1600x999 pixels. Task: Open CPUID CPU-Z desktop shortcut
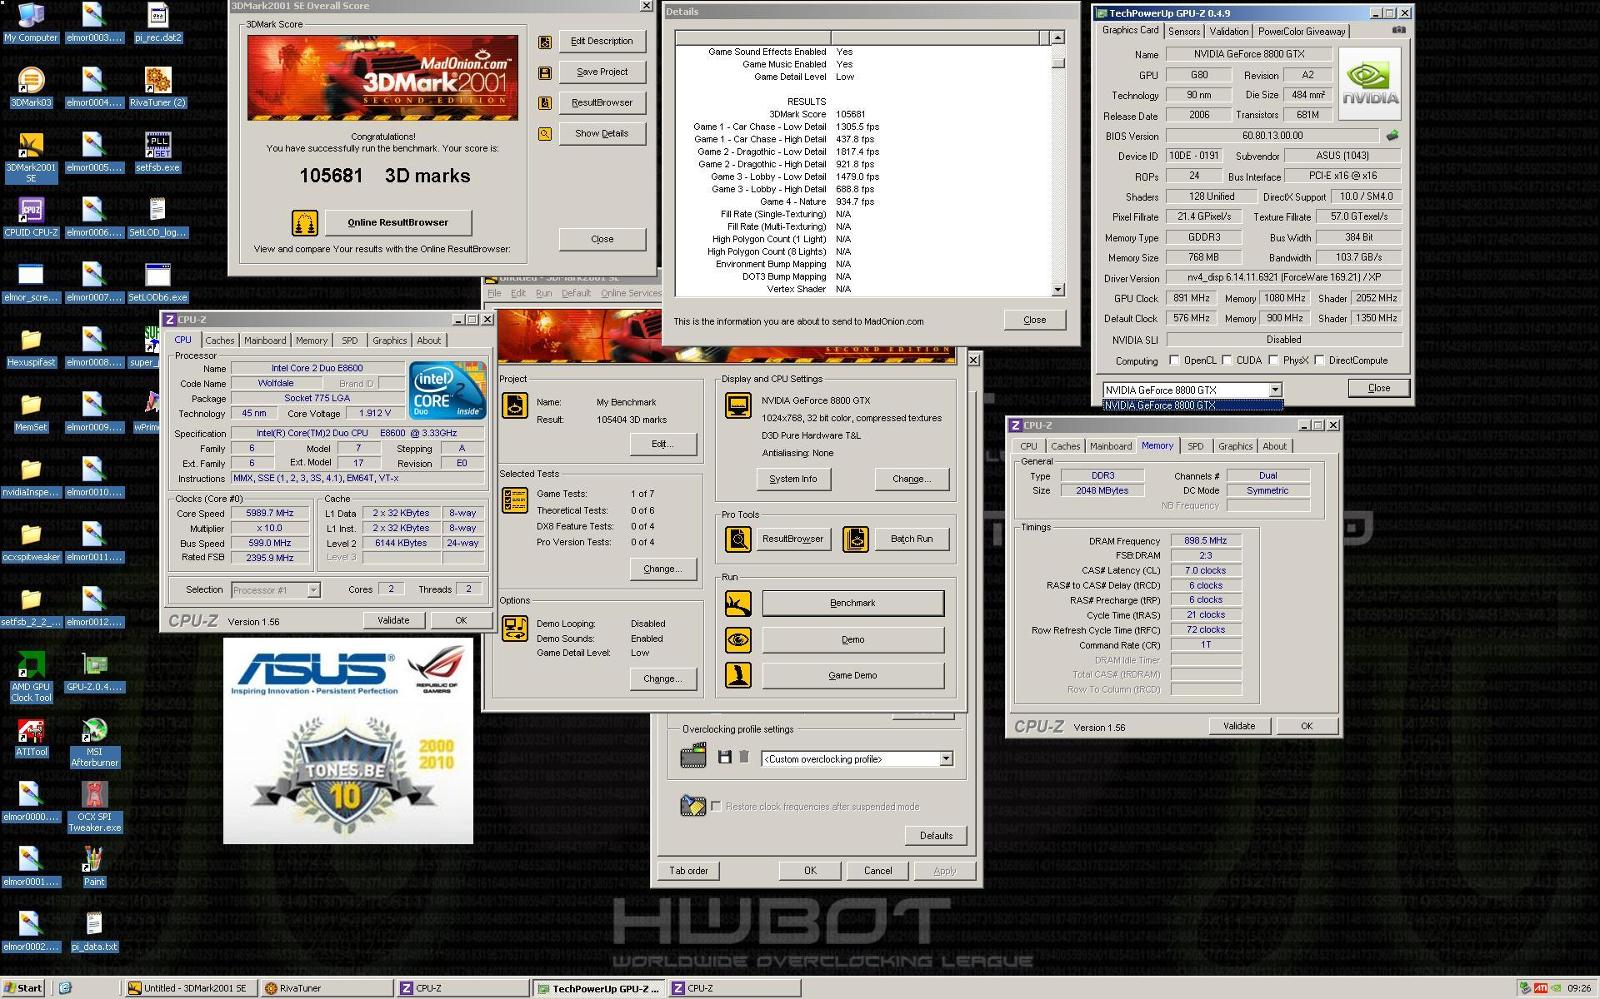(x=31, y=217)
